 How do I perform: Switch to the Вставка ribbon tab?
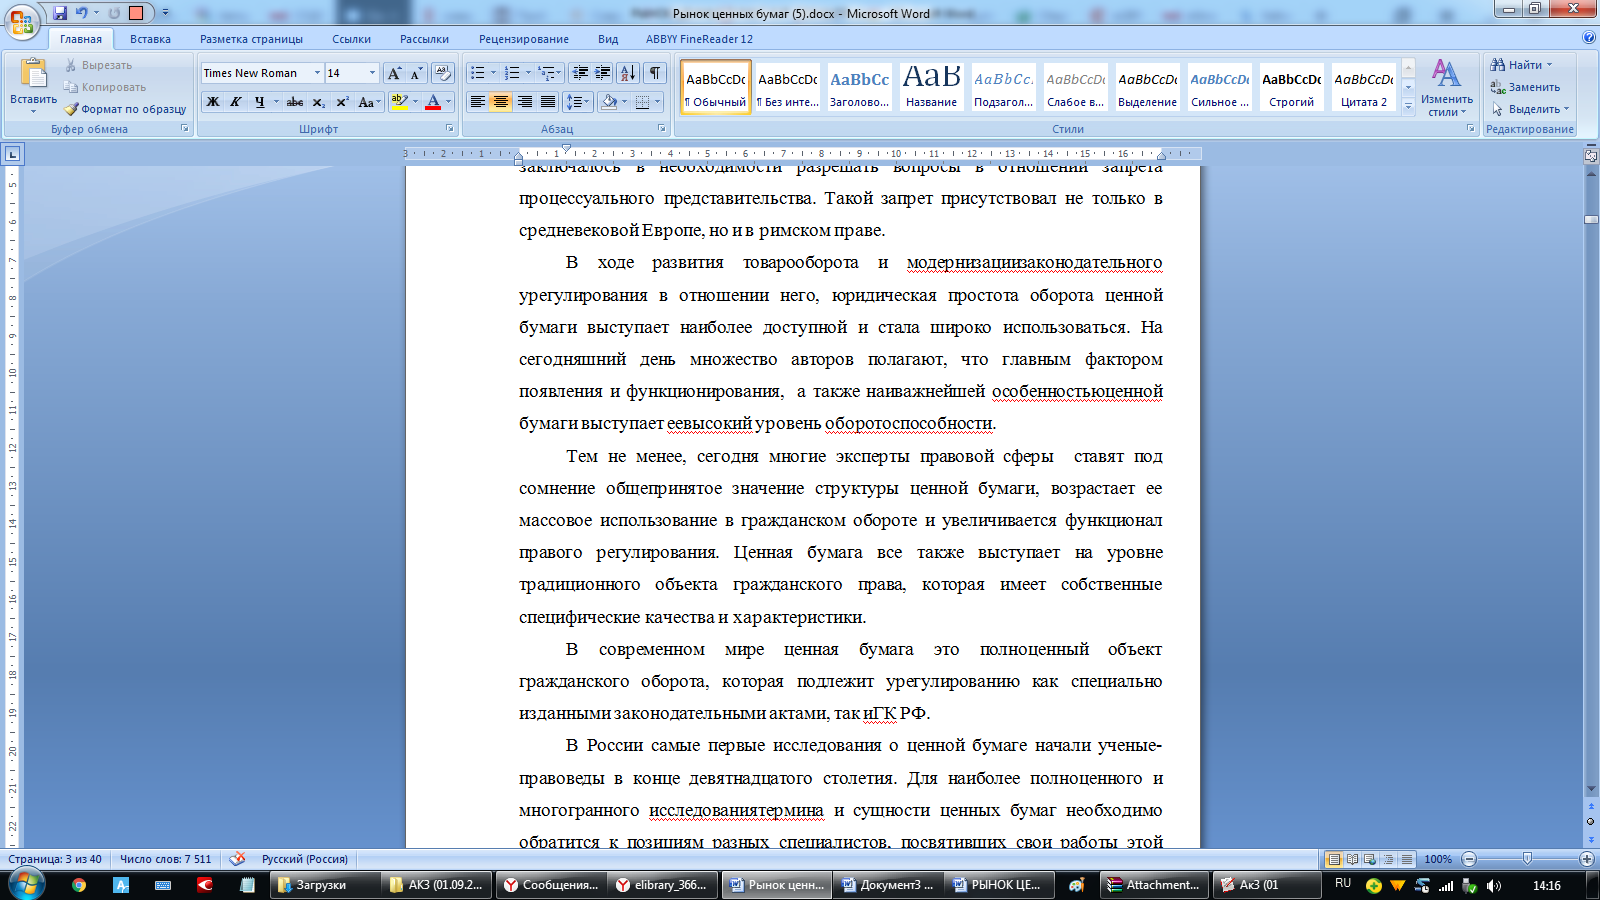150,39
